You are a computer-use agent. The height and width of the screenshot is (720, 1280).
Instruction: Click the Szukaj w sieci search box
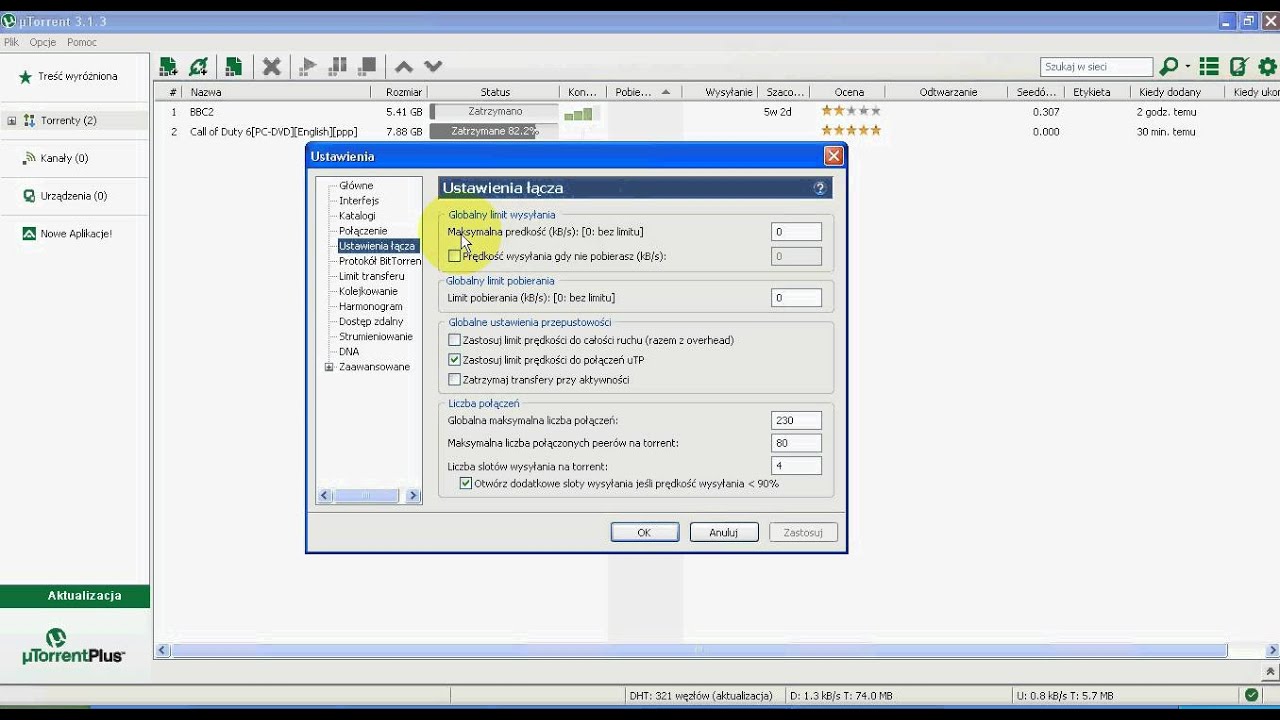click(x=1096, y=67)
